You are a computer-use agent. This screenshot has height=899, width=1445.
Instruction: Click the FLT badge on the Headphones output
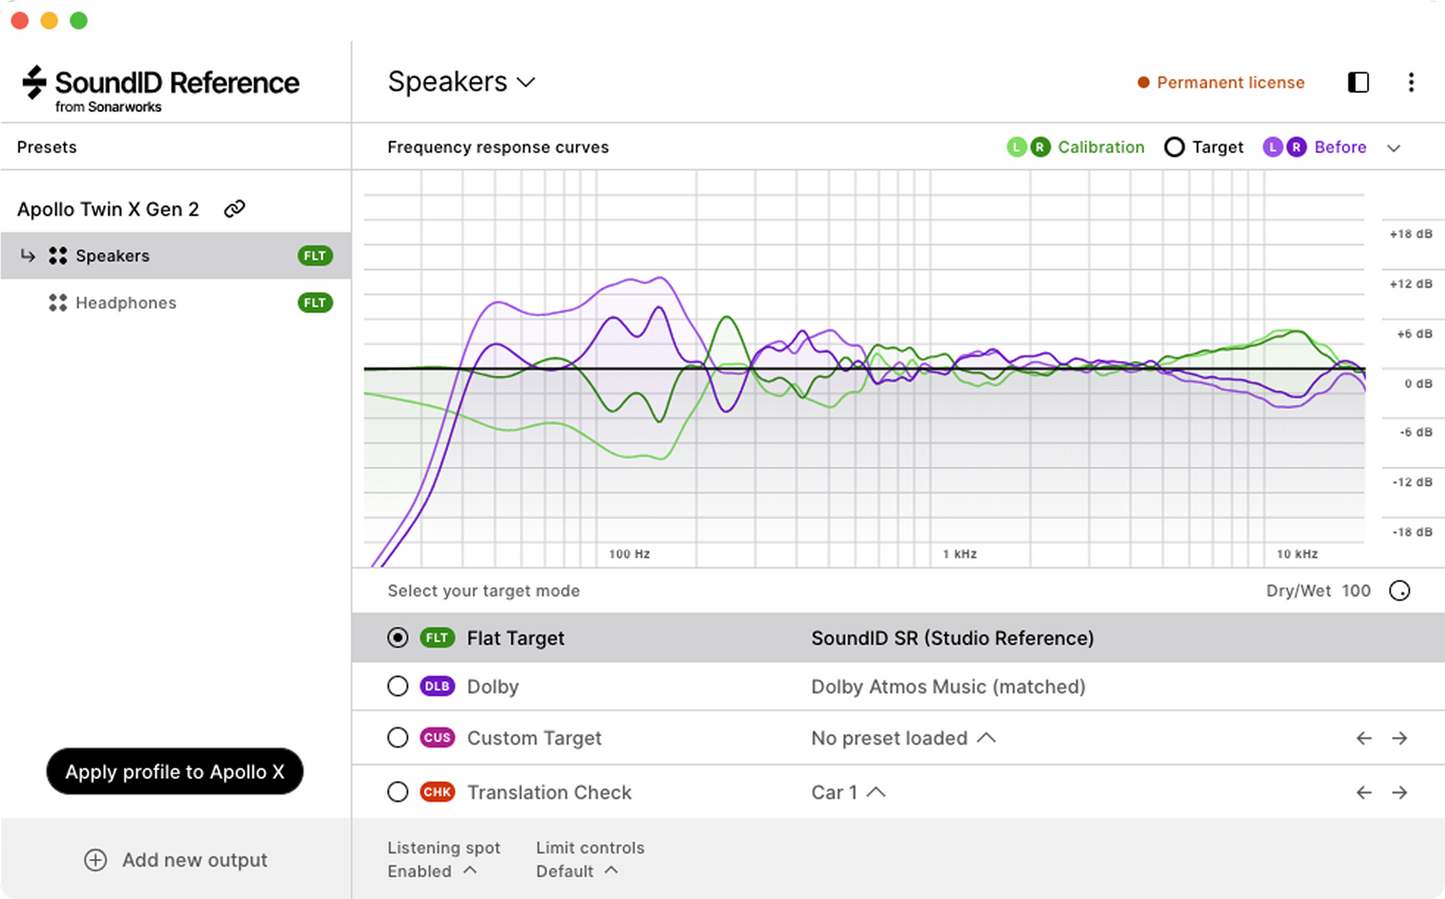coord(315,302)
